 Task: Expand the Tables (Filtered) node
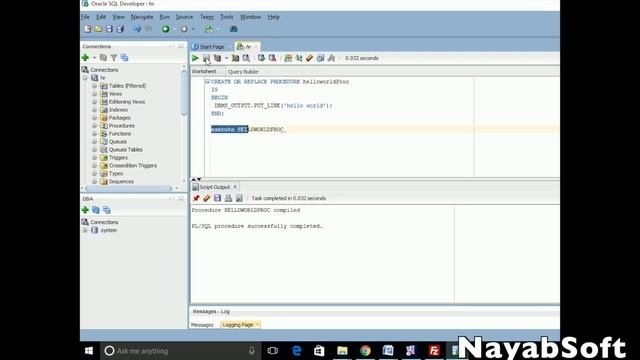coord(94,86)
